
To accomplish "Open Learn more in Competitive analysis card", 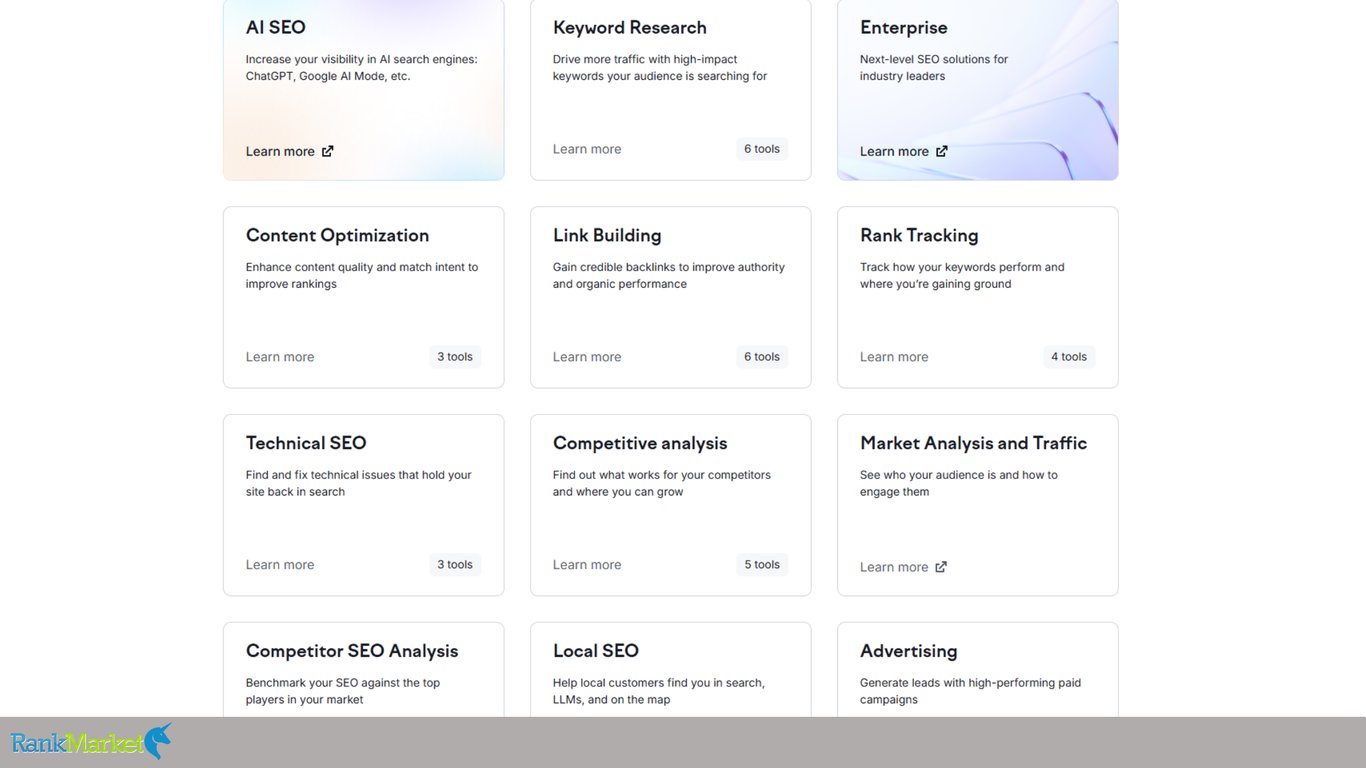I will [587, 565].
